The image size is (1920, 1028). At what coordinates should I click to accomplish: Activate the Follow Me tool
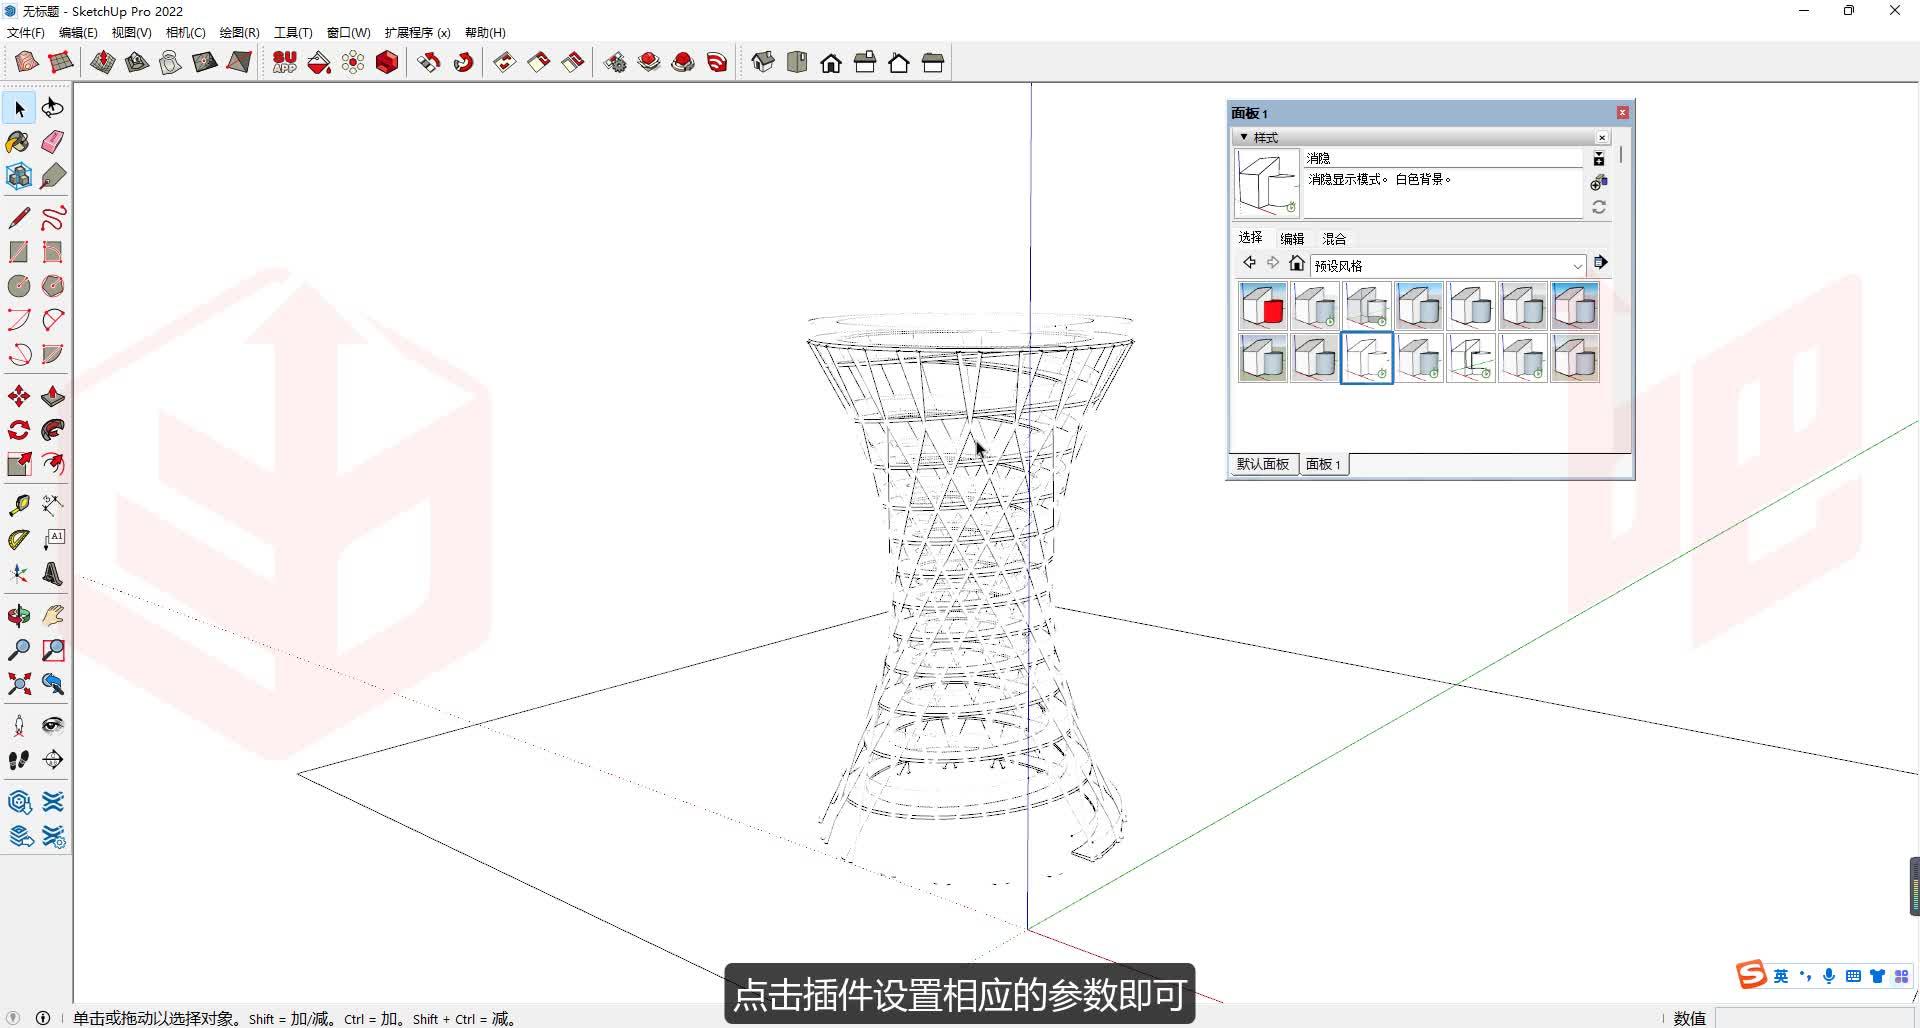53,430
